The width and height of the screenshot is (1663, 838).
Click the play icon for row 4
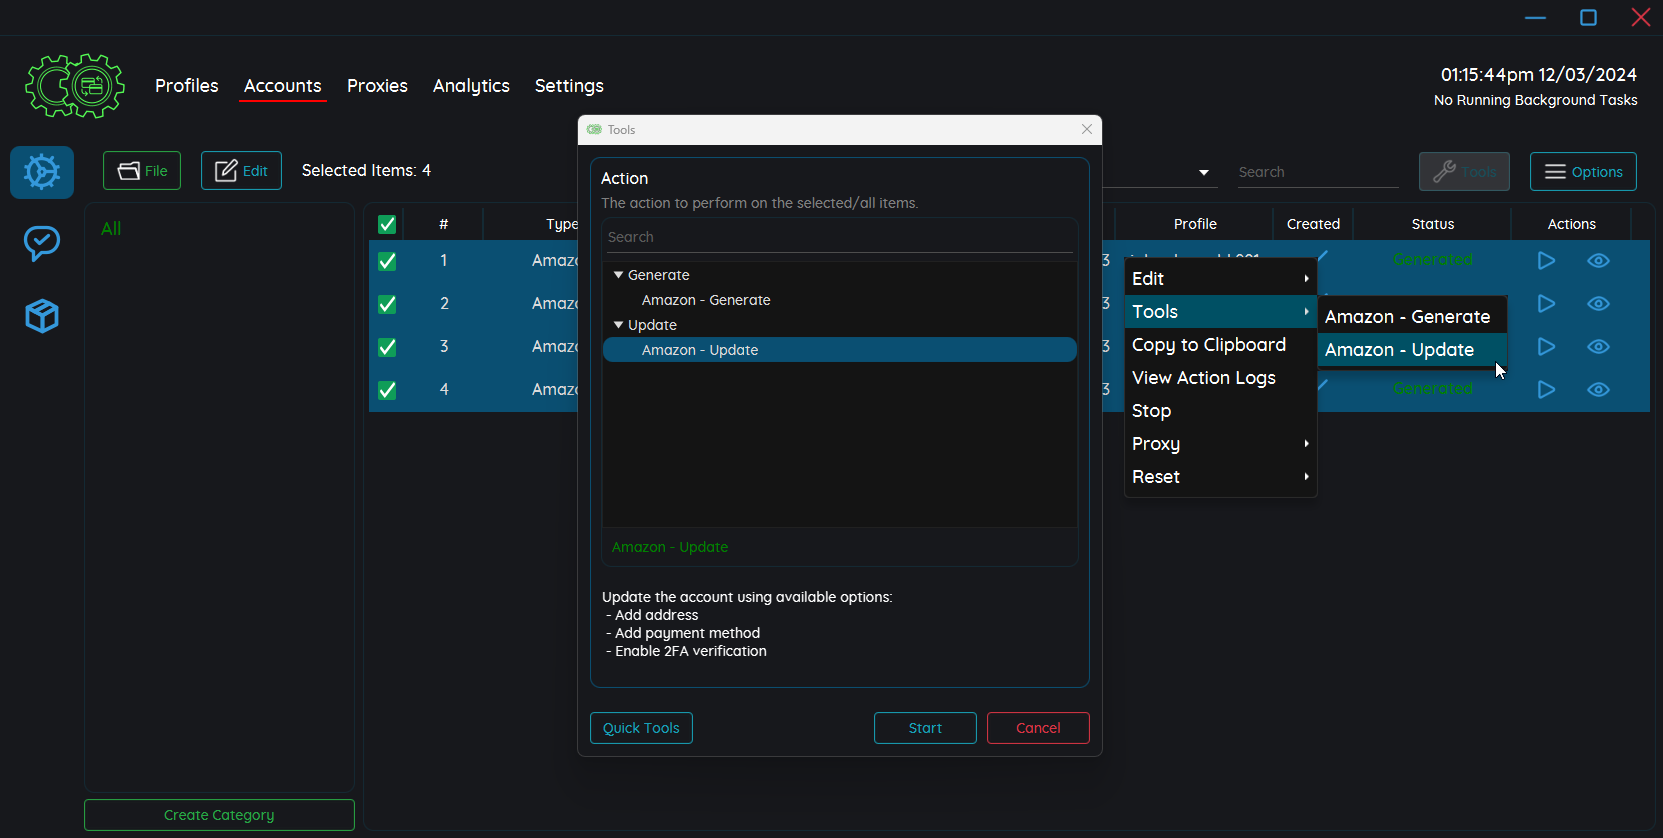click(1545, 390)
